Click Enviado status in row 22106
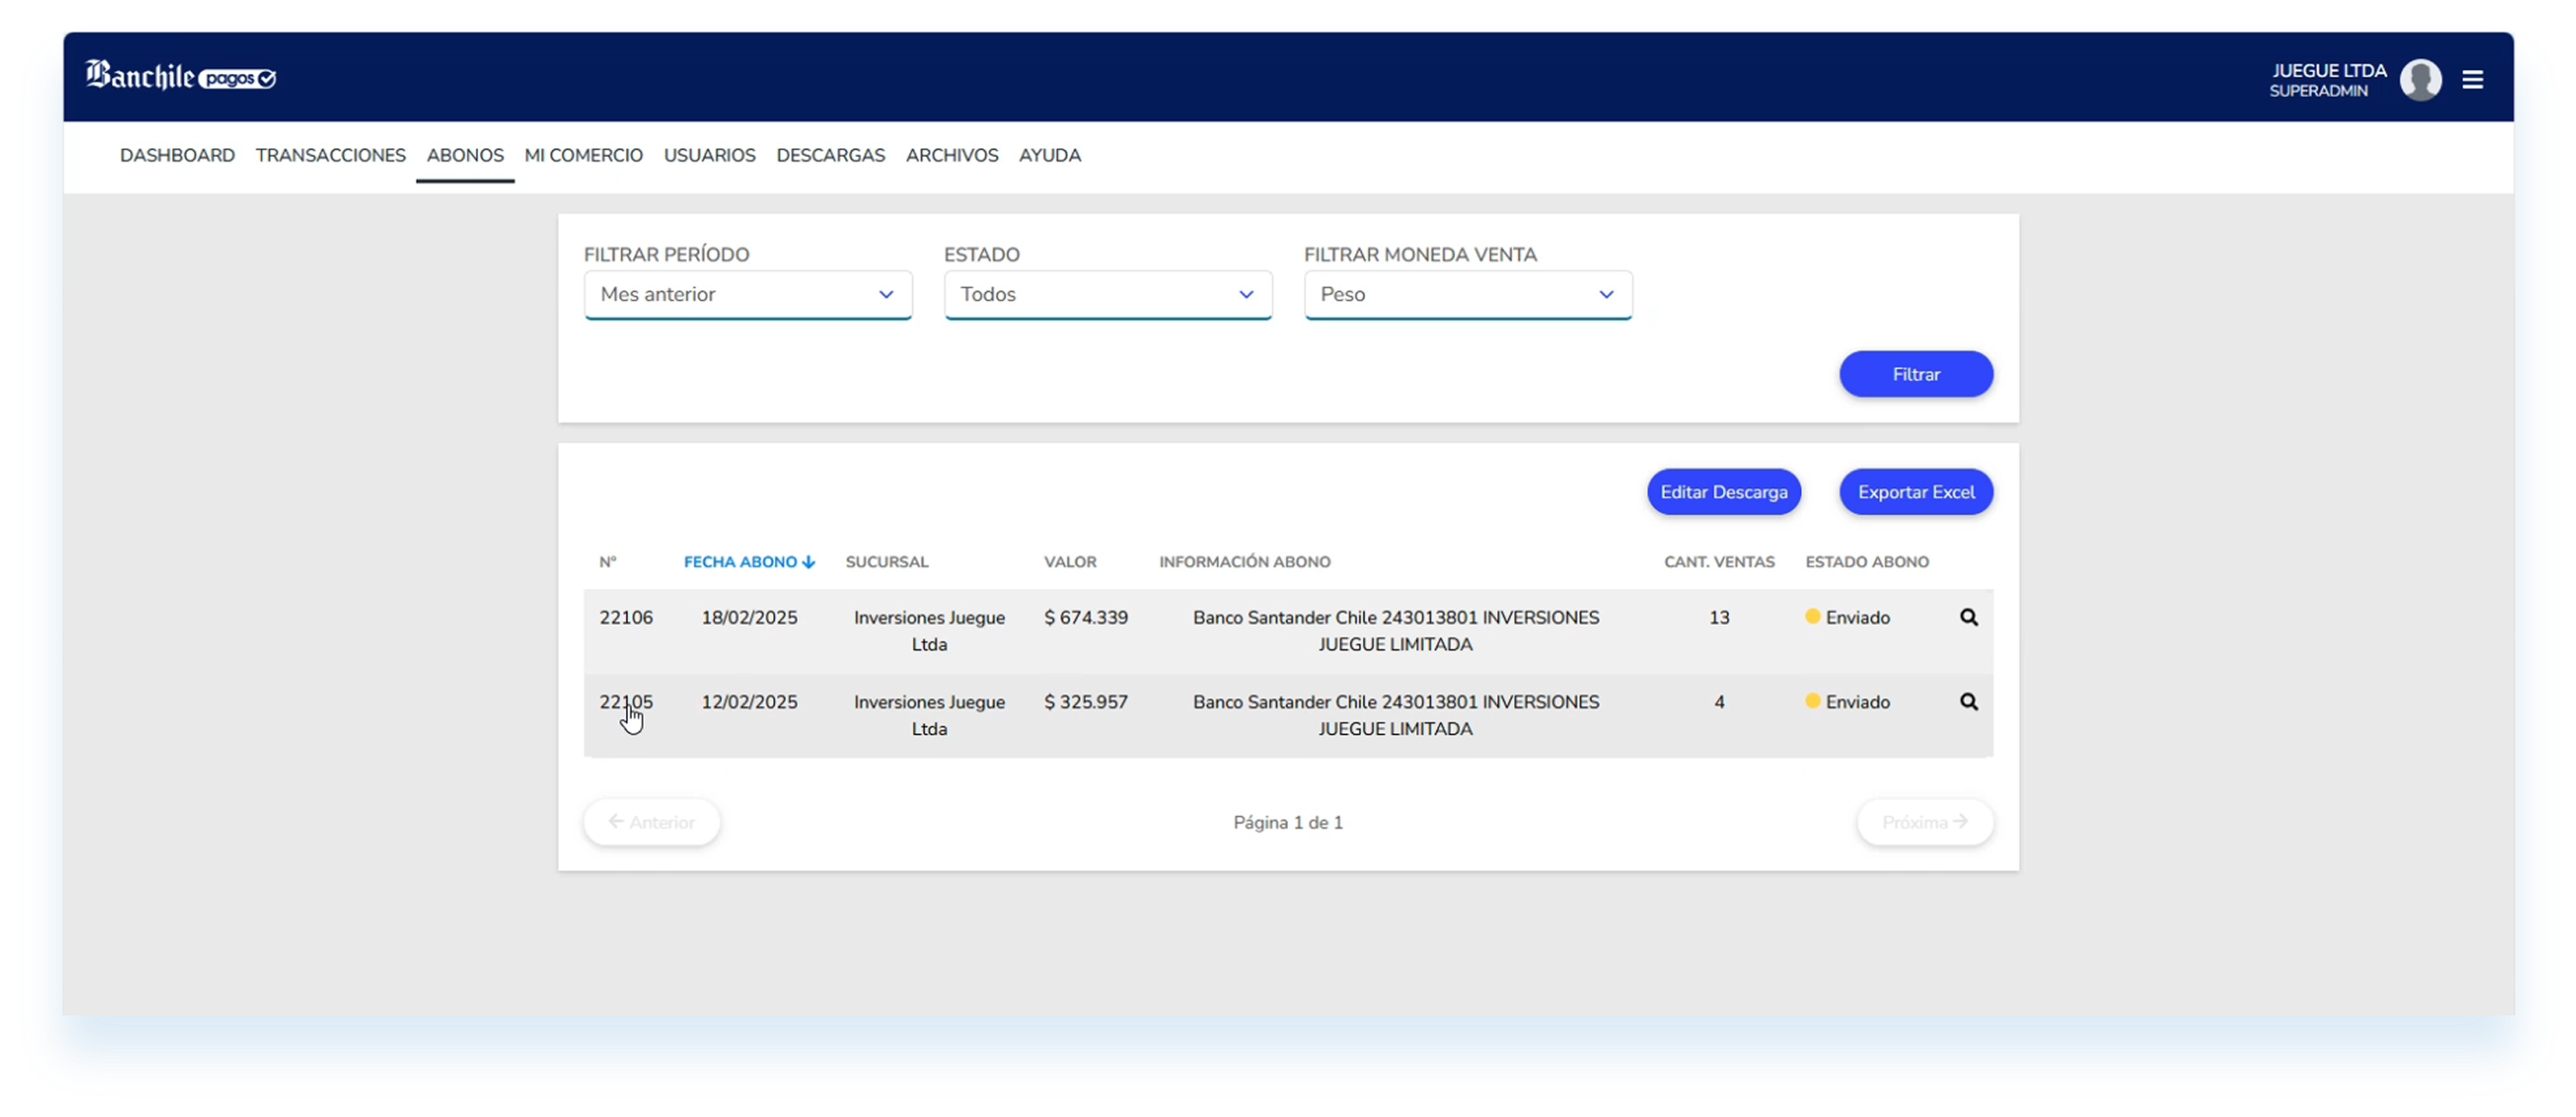This screenshot has width=2576, height=1117. click(1847, 617)
